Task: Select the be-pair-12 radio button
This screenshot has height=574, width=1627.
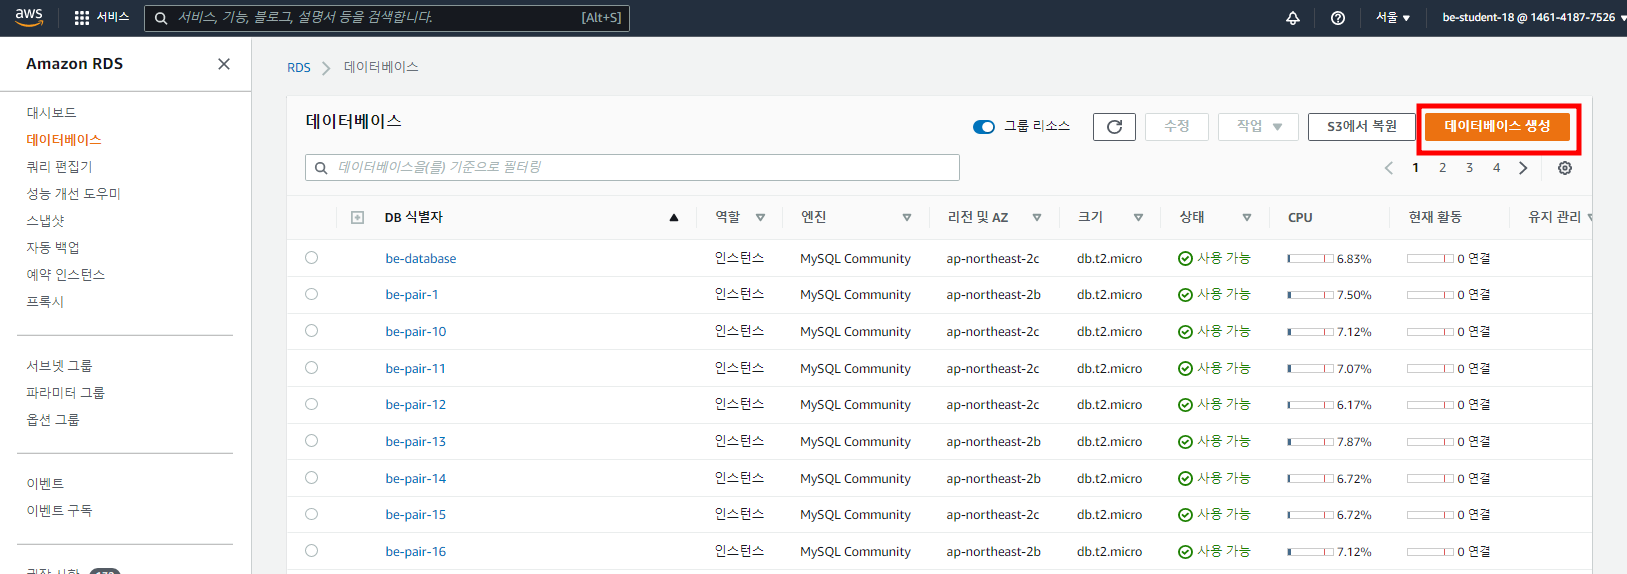Action: [x=312, y=404]
